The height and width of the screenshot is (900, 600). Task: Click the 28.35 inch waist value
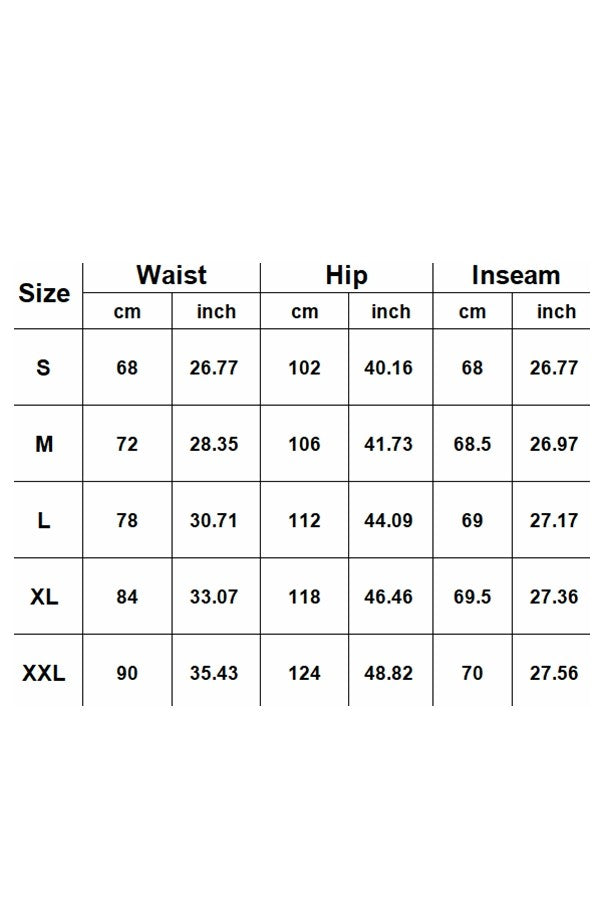pos(214,444)
